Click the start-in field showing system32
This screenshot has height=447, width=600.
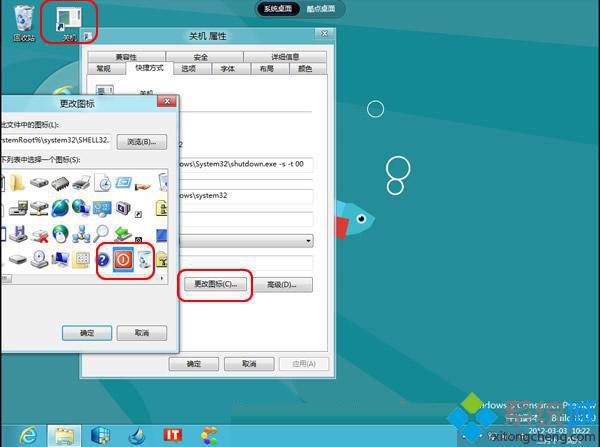pos(246,196)
